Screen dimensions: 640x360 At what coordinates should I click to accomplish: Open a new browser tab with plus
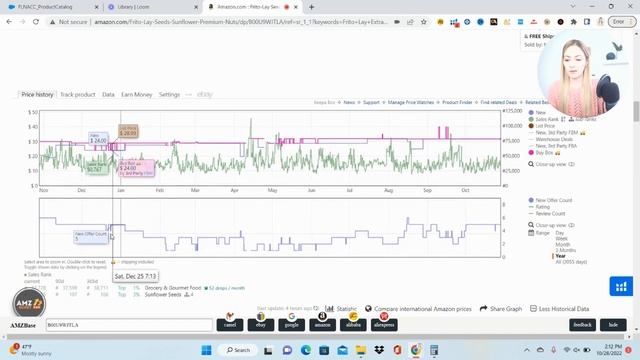coord(311,7)
